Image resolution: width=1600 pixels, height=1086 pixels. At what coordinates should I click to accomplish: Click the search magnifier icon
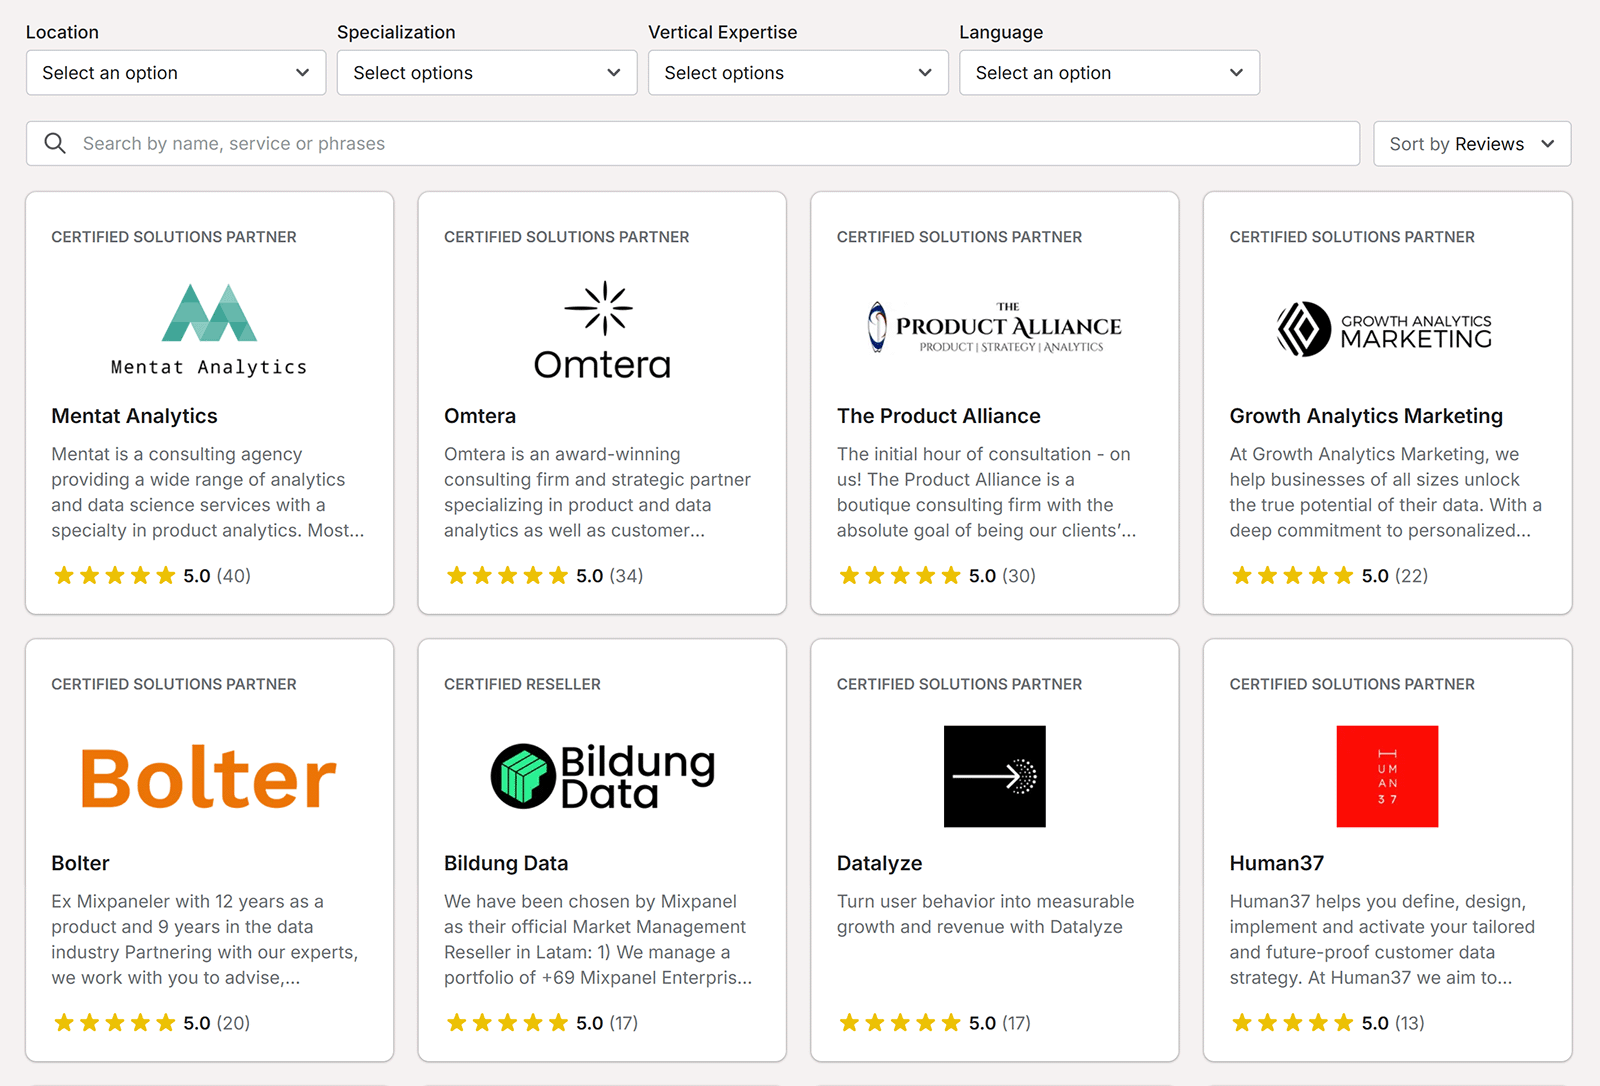55,143
